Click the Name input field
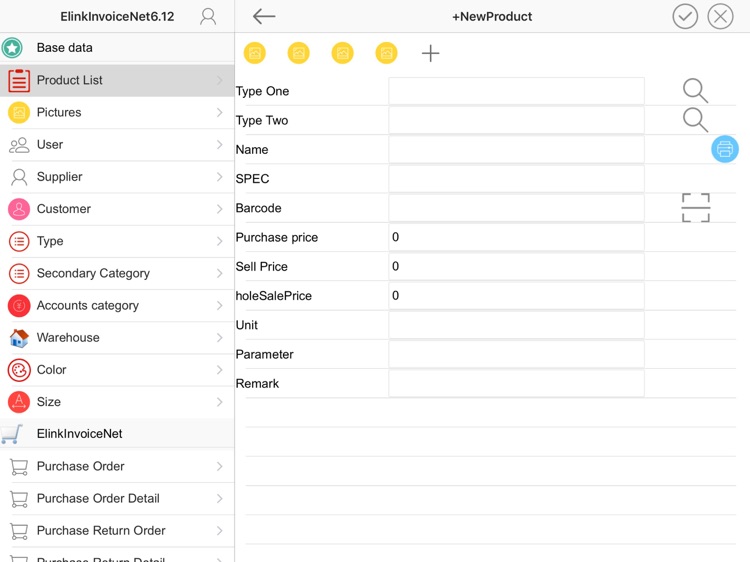 click(x=516, y=149)
